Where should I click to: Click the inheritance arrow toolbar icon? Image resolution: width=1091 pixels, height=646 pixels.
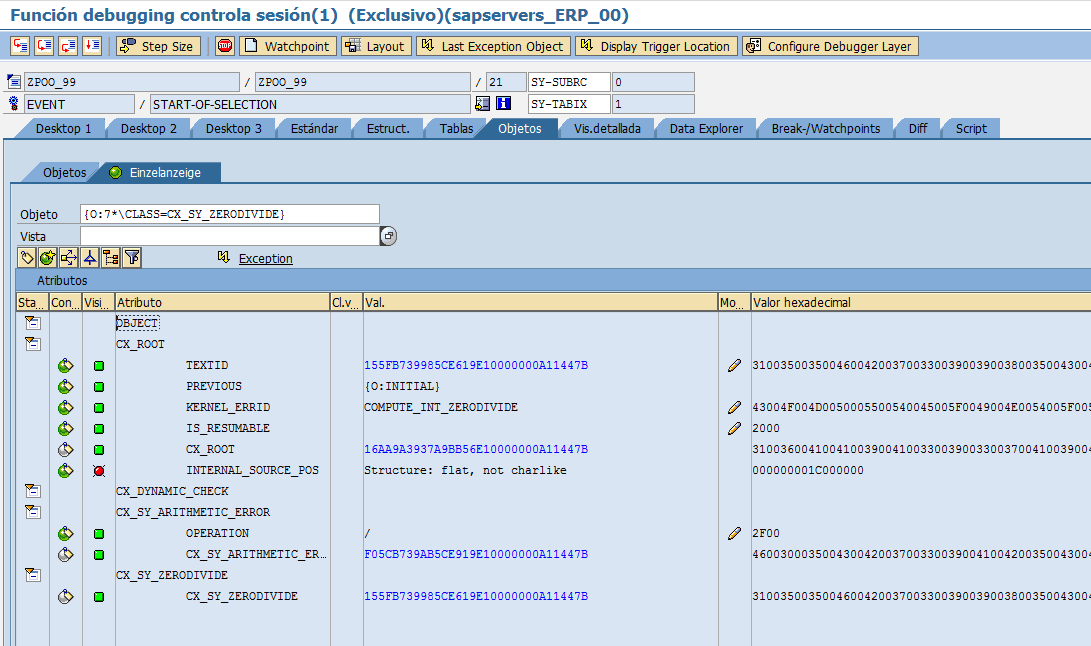coord(90,258)
